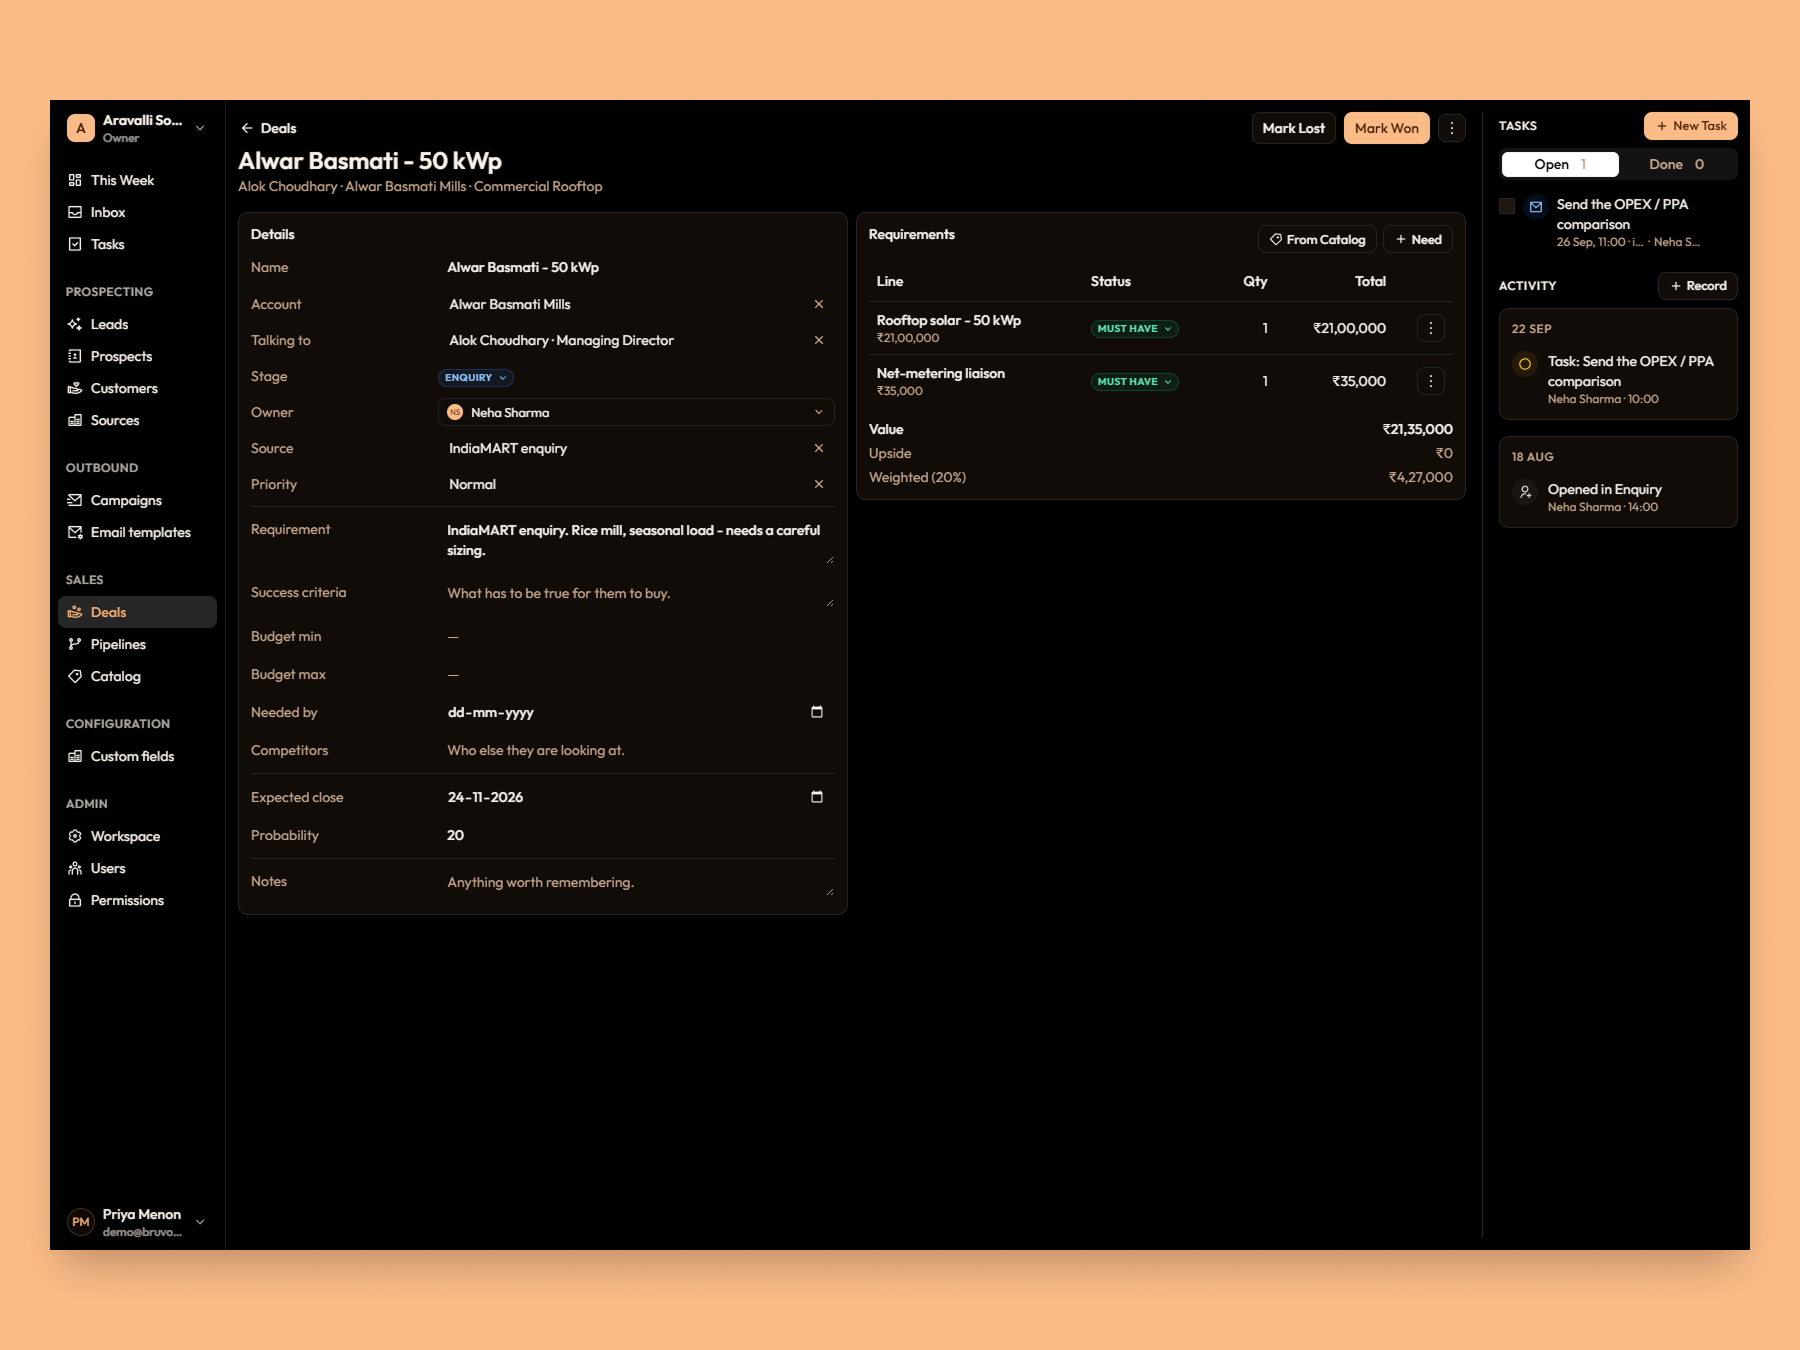Clear the Talking to contact

point(819,340)
